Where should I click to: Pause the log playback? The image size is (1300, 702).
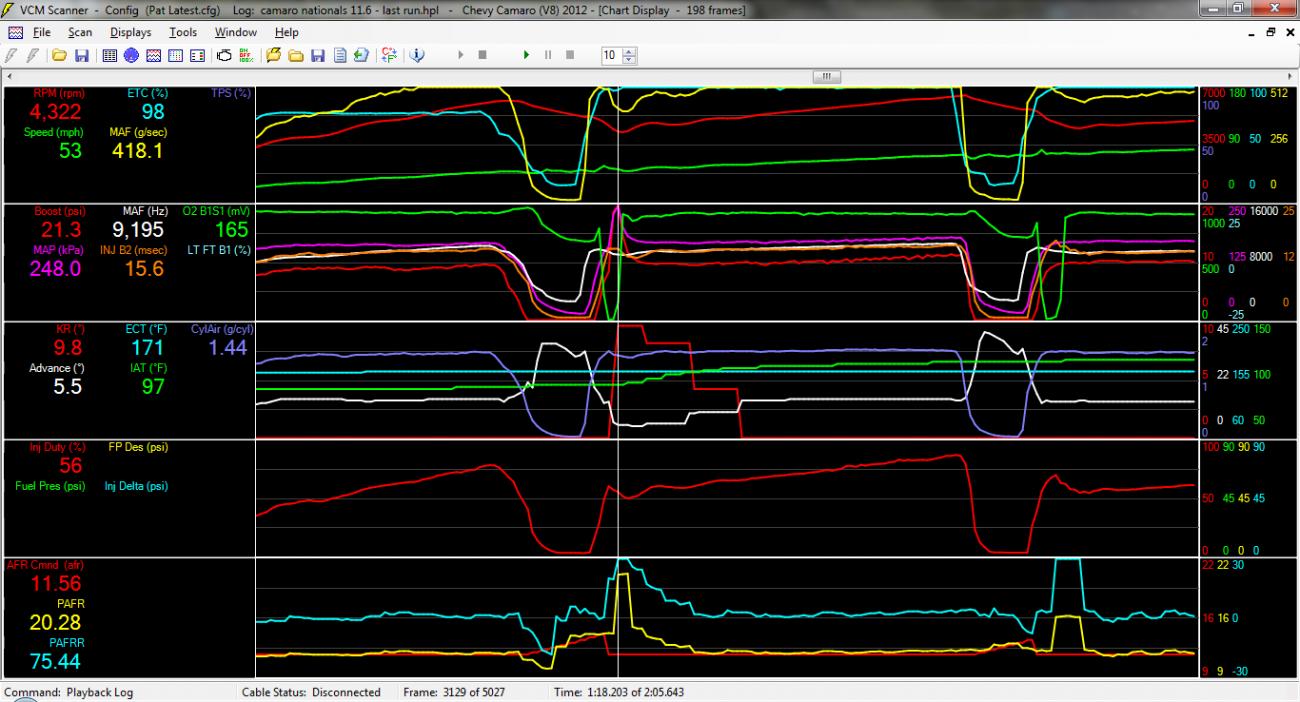point(547,55)
